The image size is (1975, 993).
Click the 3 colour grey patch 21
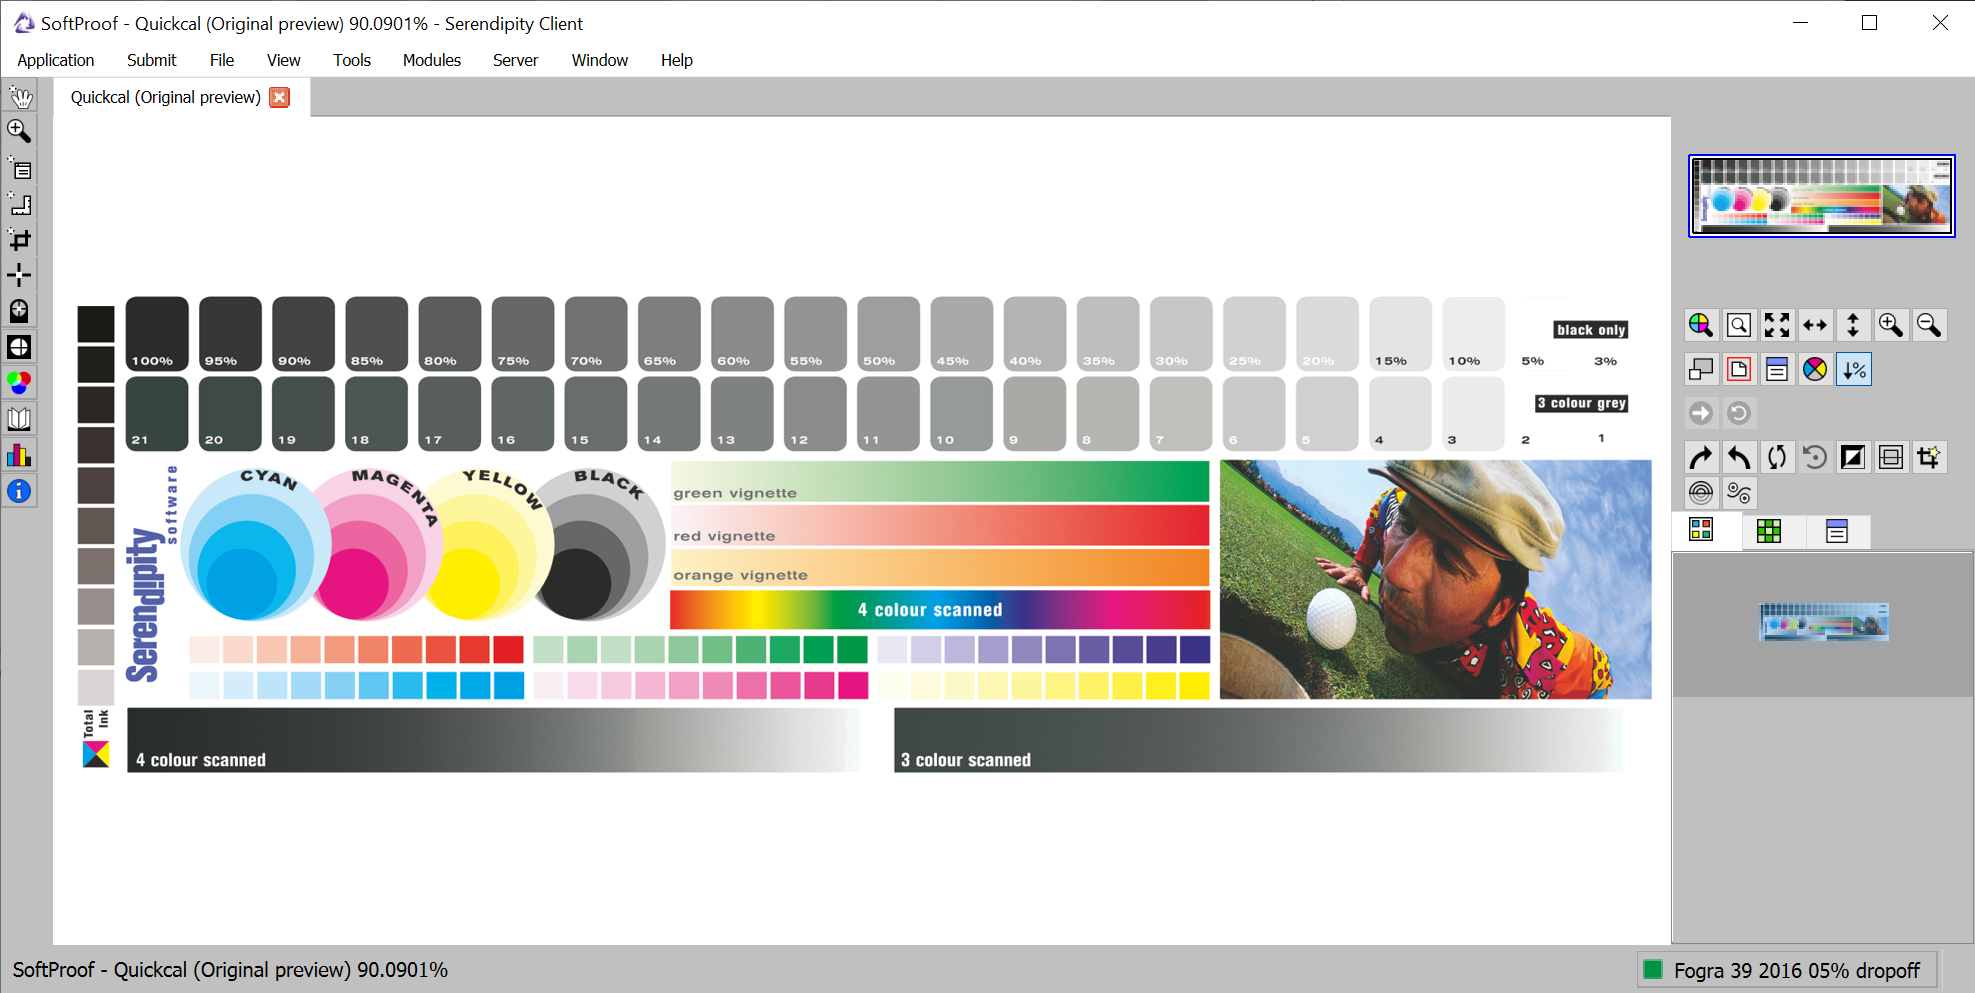pos(157,413)
